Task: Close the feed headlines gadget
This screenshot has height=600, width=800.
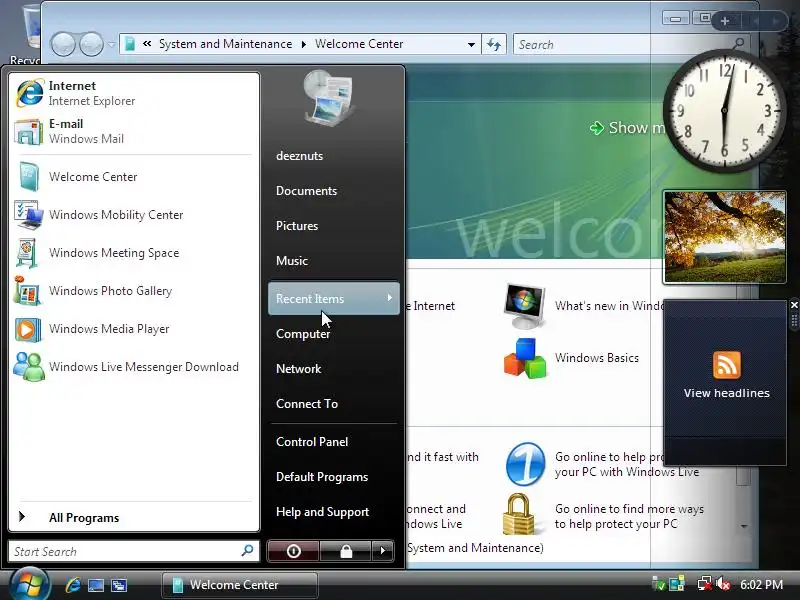Action: coord(794,305)
